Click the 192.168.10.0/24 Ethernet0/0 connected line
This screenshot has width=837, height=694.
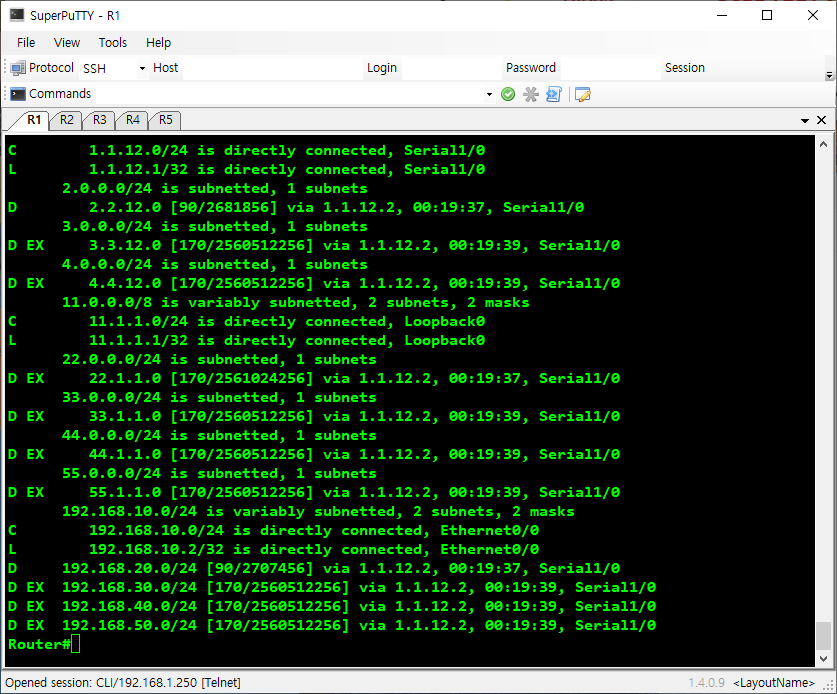pos(273,530)
